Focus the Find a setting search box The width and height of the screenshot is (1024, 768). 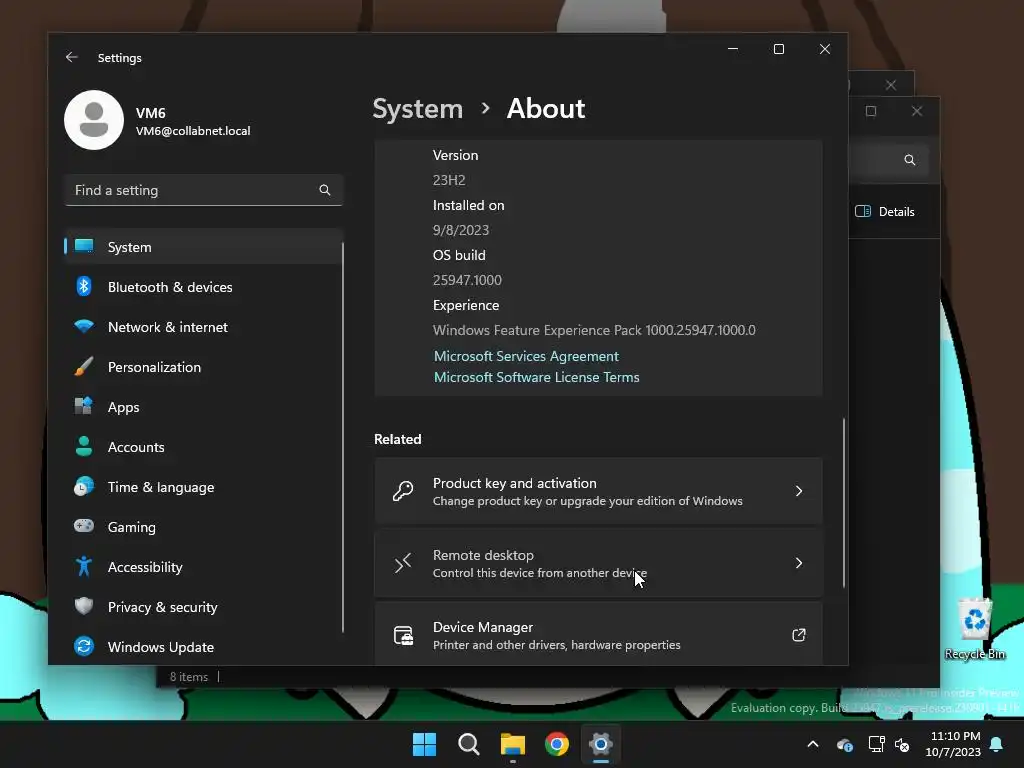click(x=203, y=190)
